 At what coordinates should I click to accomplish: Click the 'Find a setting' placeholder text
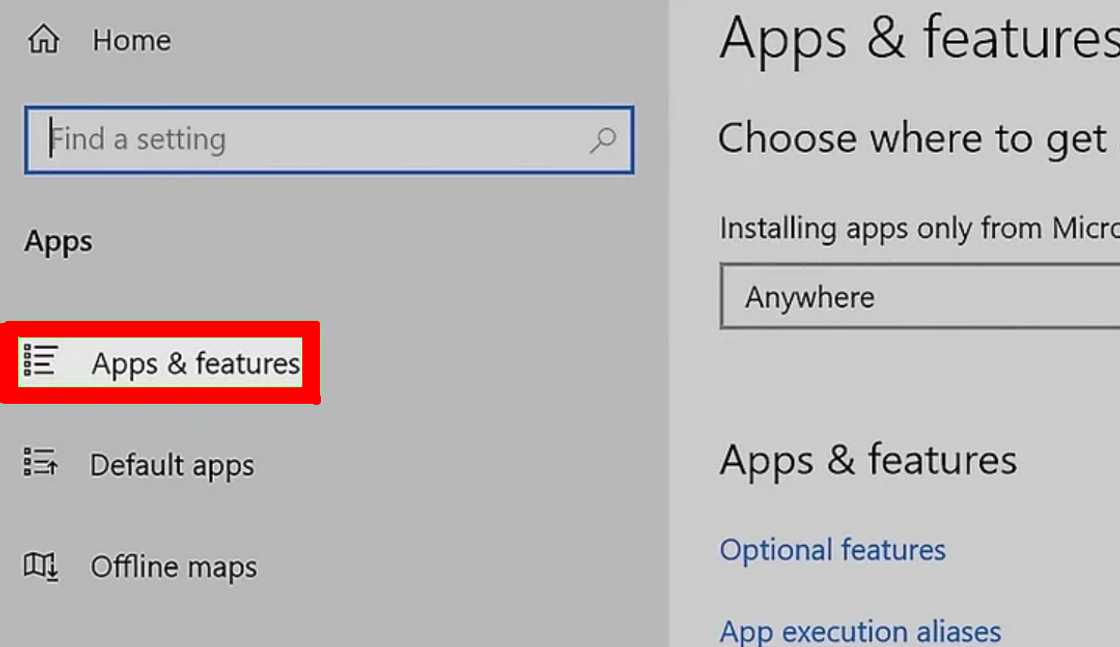pos(139,139)
